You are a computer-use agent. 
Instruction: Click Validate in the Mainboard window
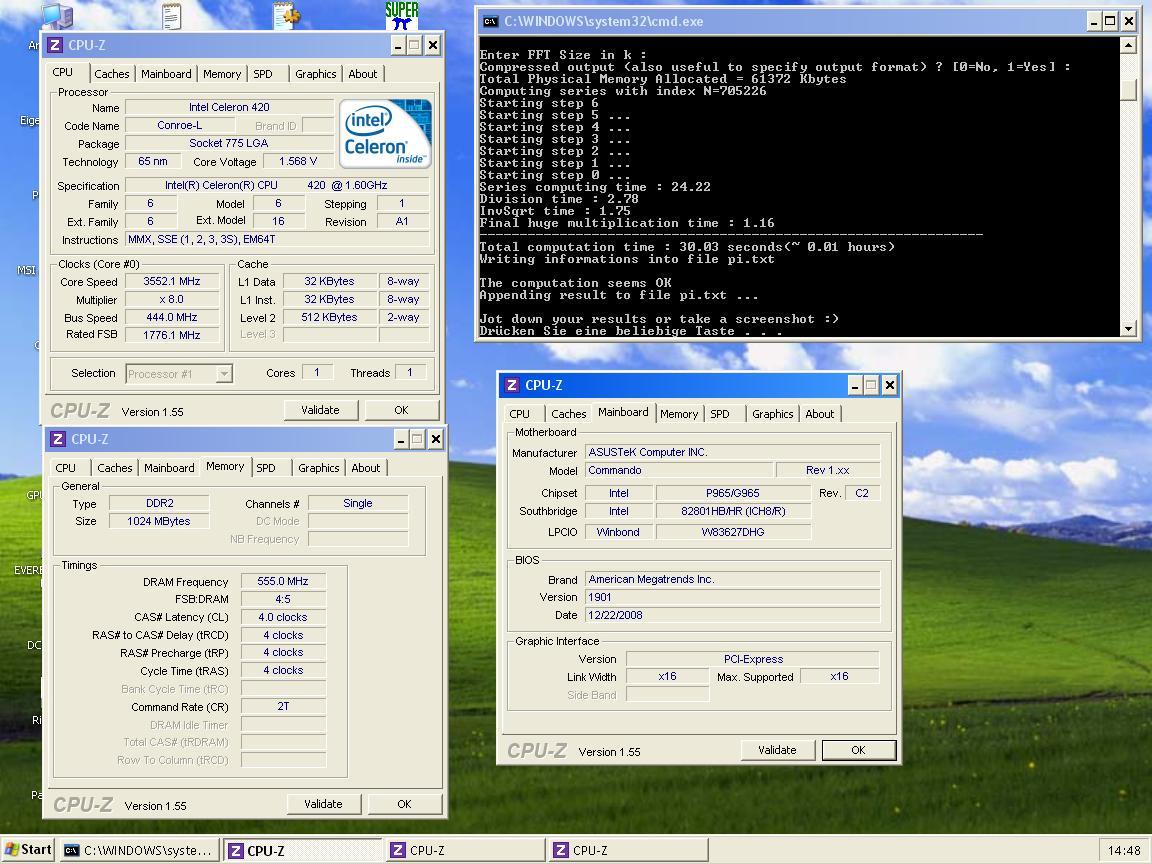tap(777, 750)
